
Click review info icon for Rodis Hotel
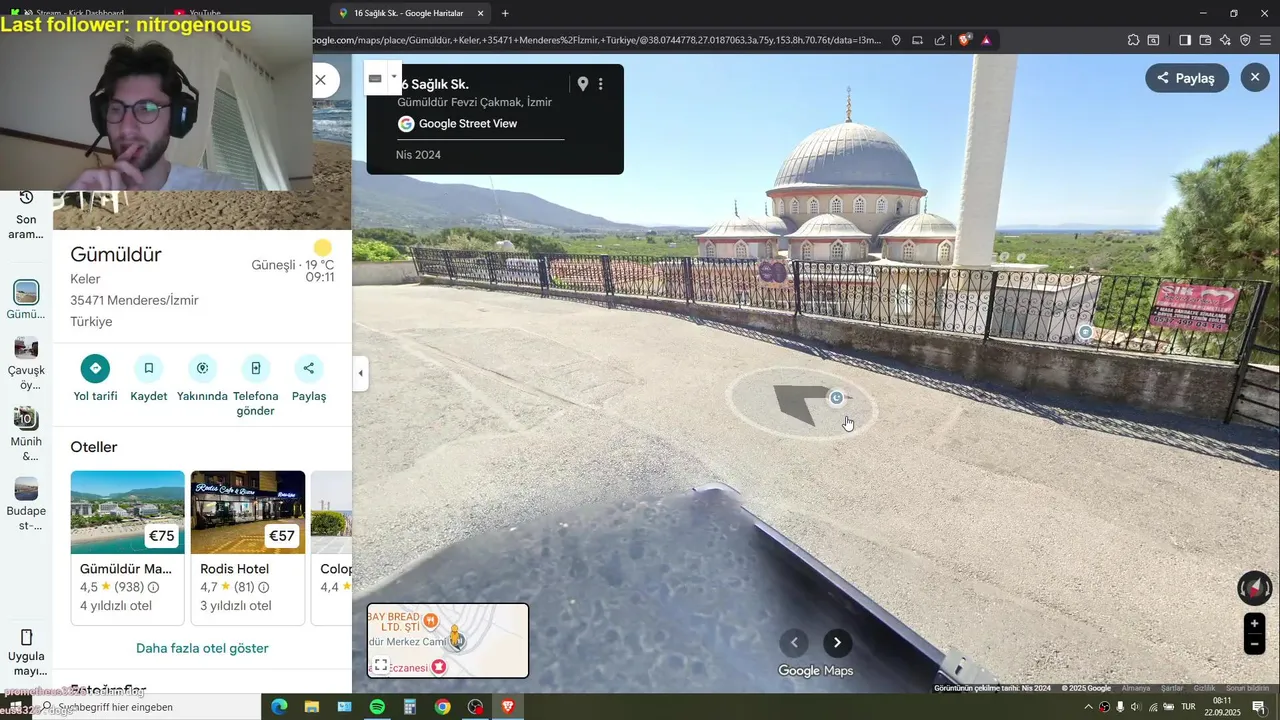point(264,588)
